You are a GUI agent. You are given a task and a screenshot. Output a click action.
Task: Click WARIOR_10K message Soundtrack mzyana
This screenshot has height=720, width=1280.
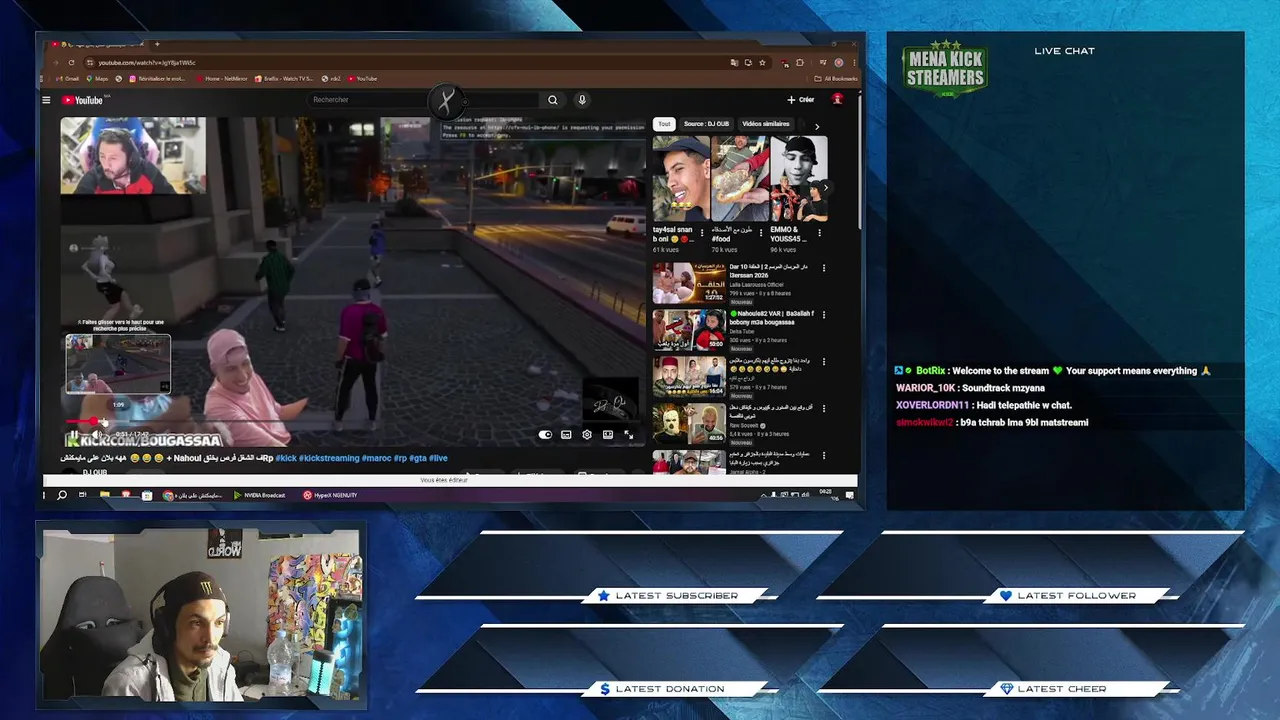click(x=970, y=388)
